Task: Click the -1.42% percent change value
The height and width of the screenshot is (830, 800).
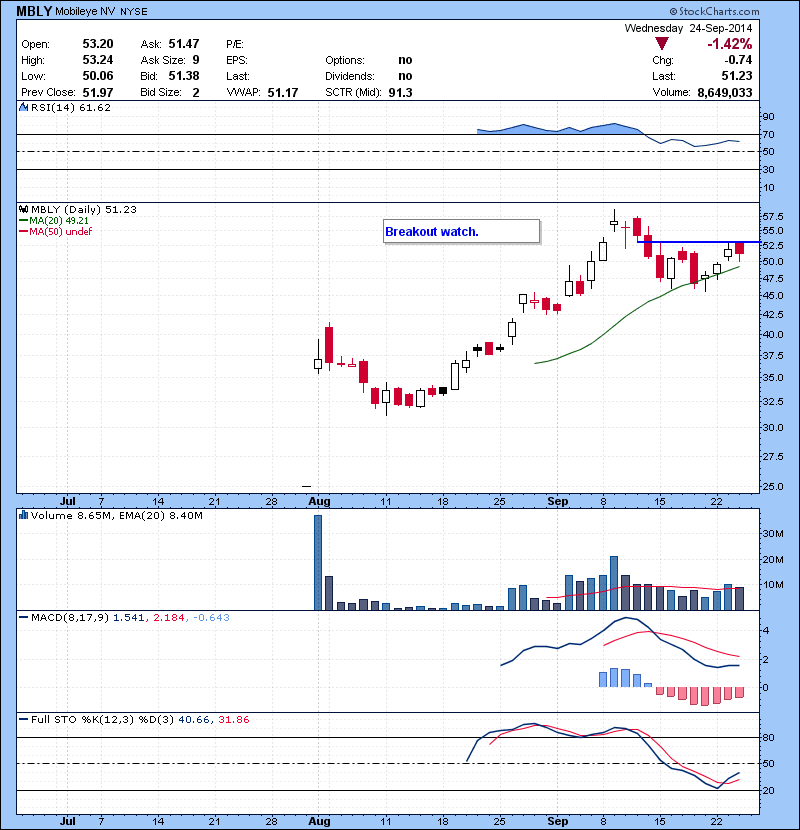Action: tap(730, 44)
